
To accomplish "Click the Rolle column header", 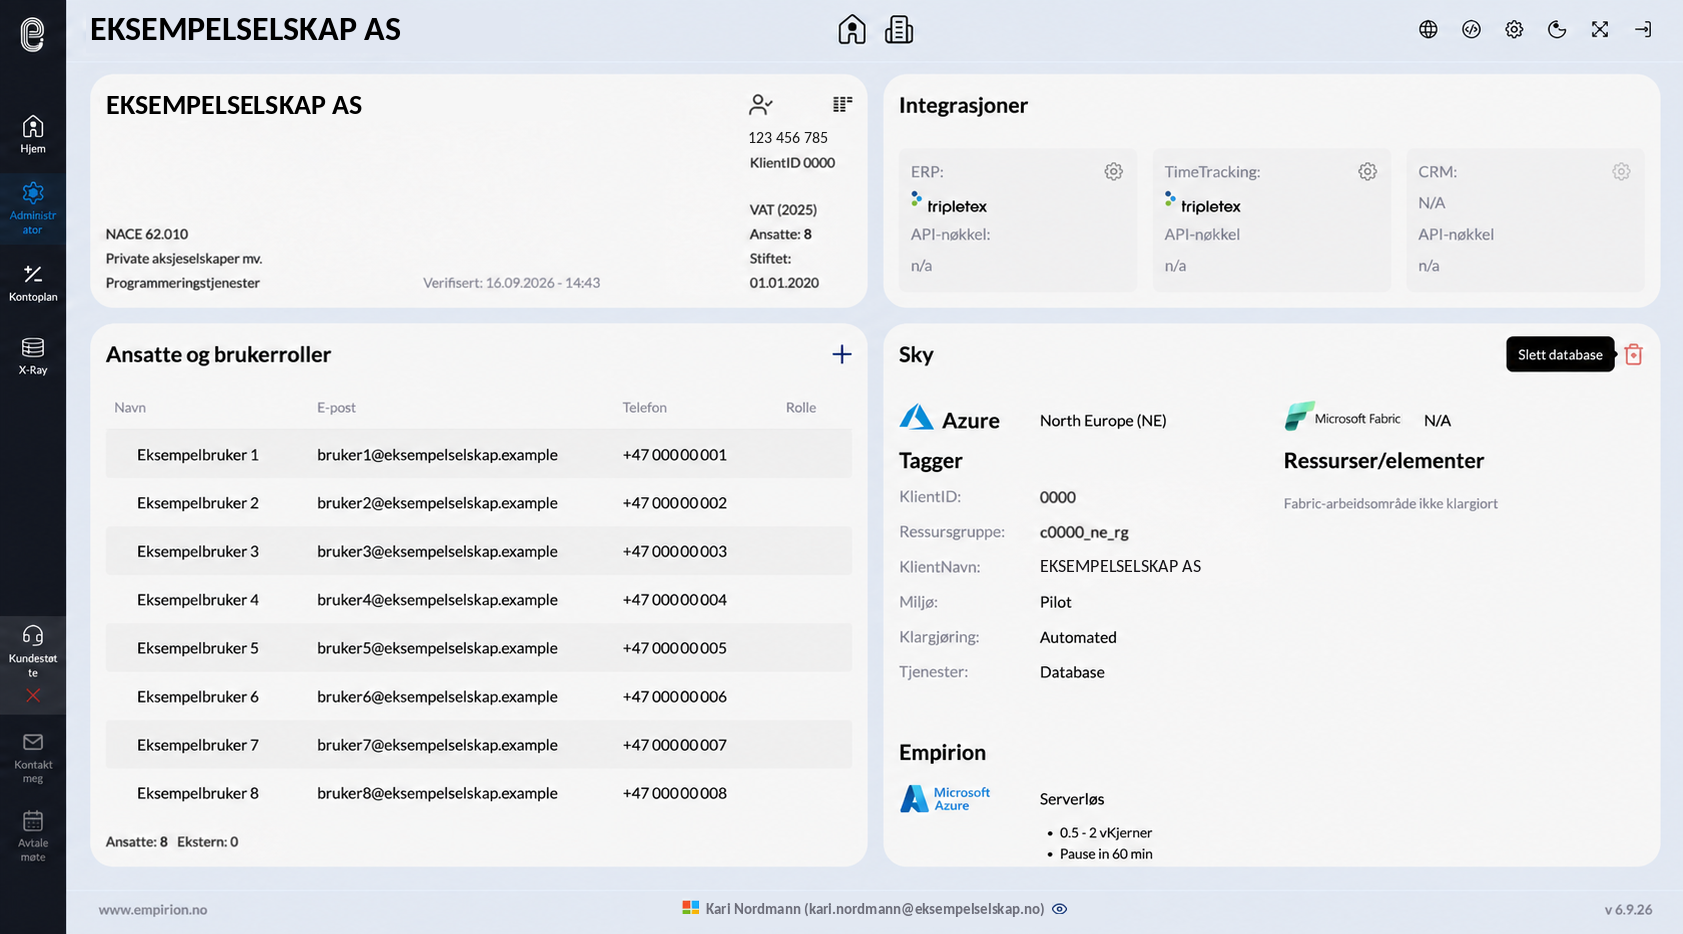I will [x=801, y=407].
